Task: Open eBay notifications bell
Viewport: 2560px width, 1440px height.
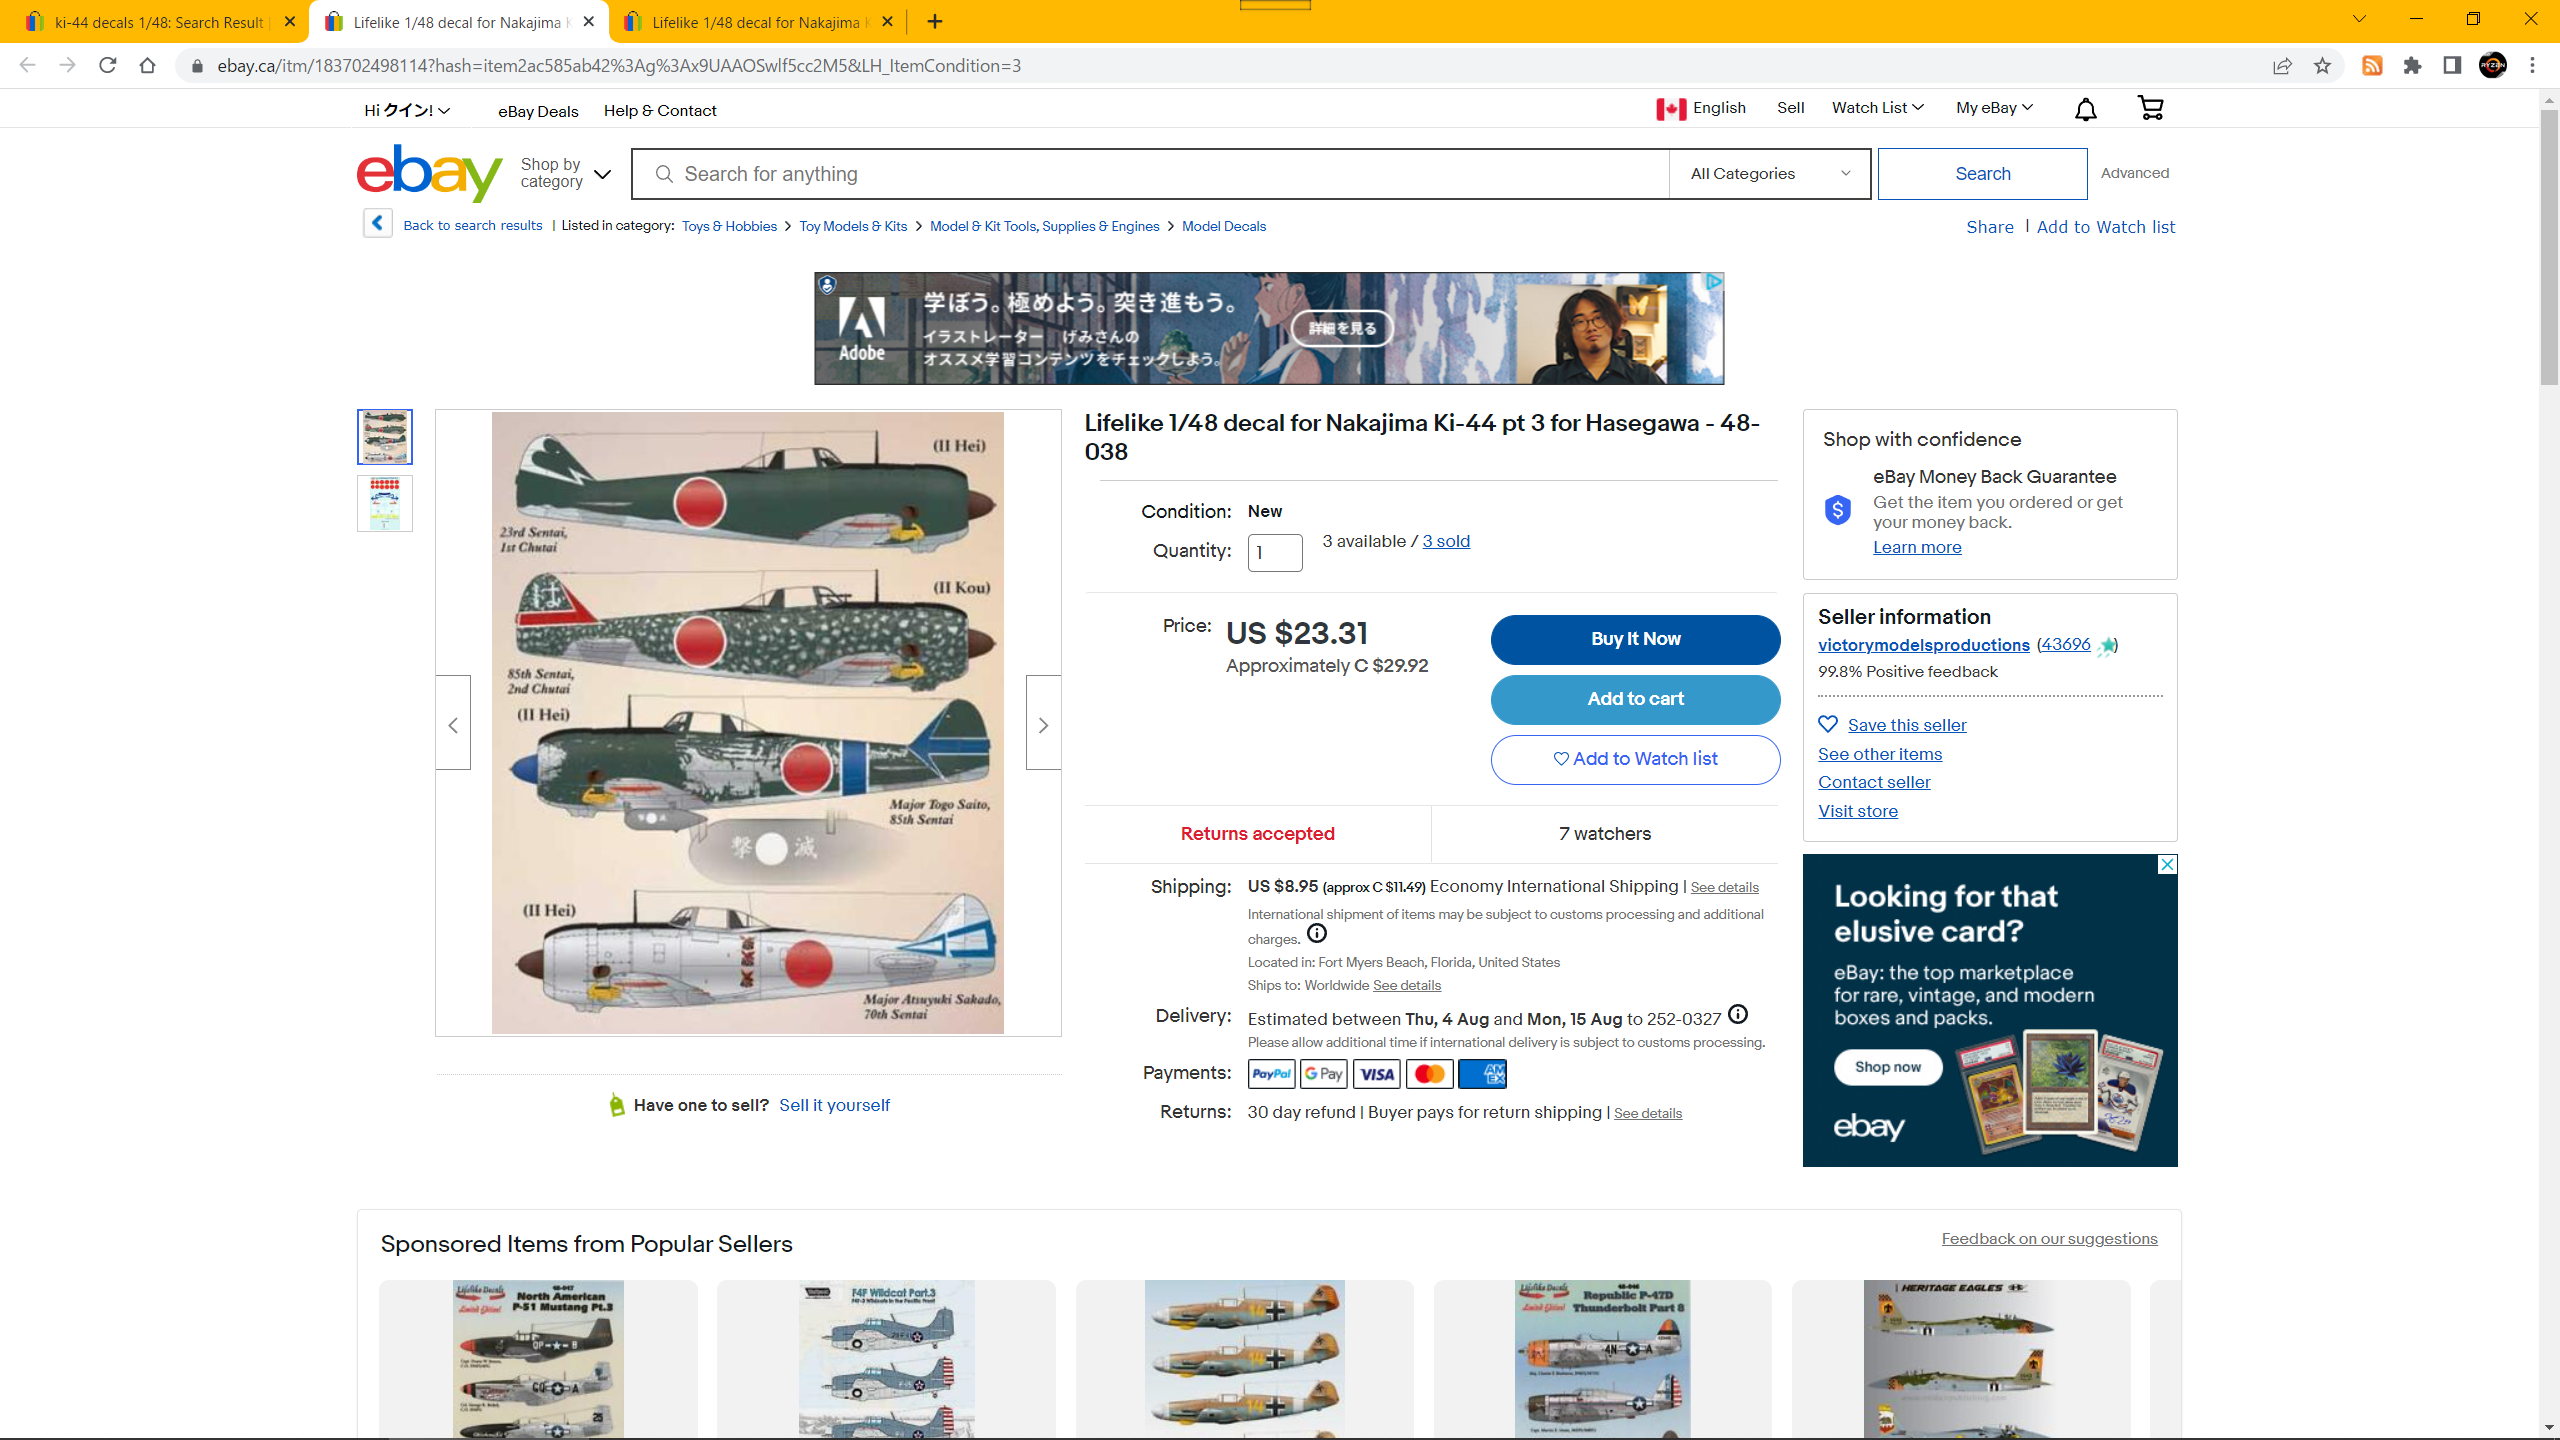Action: 2085,109
